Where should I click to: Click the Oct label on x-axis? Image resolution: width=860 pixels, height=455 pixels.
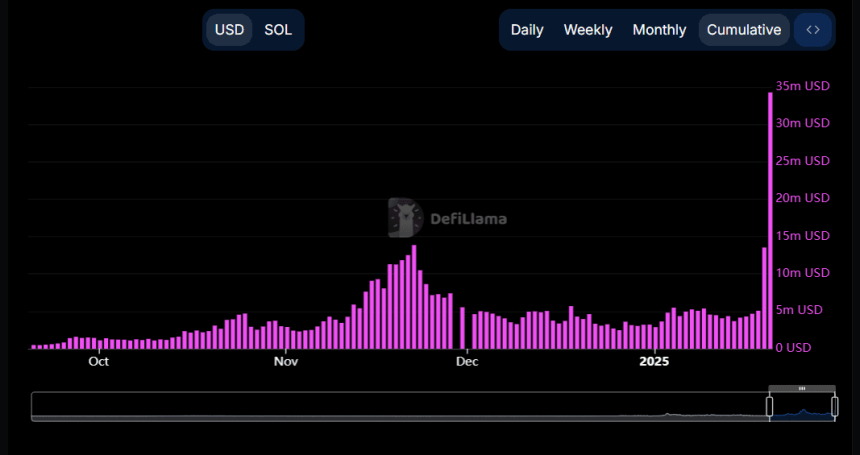tap(98, 361)
